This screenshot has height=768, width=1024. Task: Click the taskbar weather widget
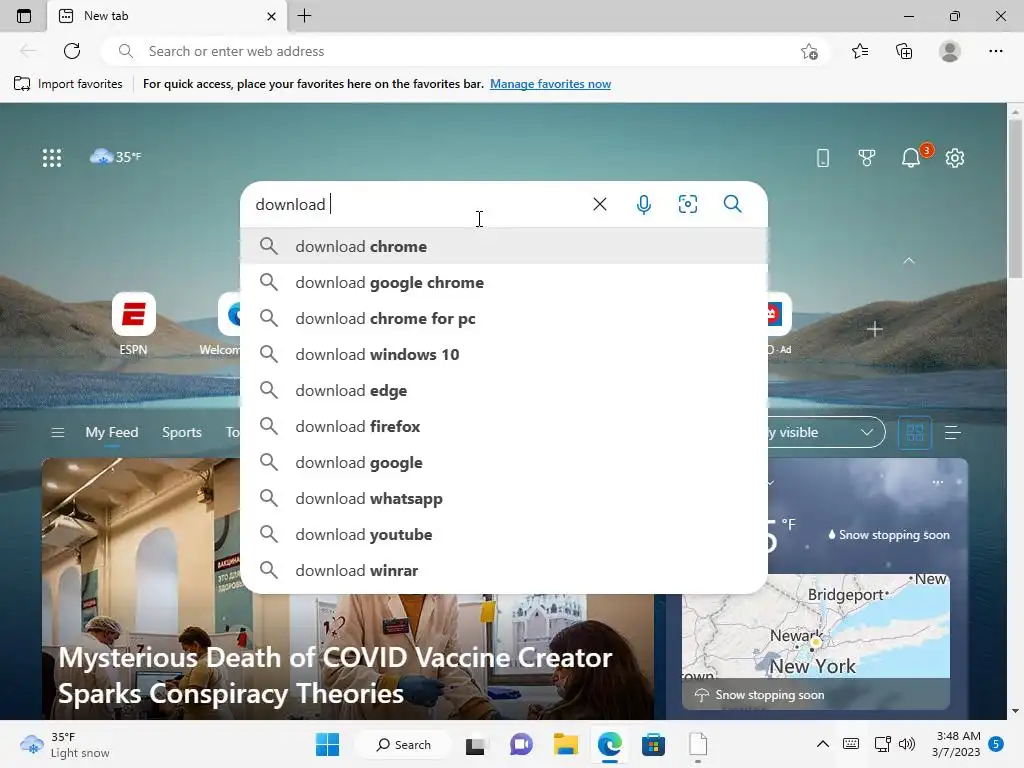click(x=65, y=744)
